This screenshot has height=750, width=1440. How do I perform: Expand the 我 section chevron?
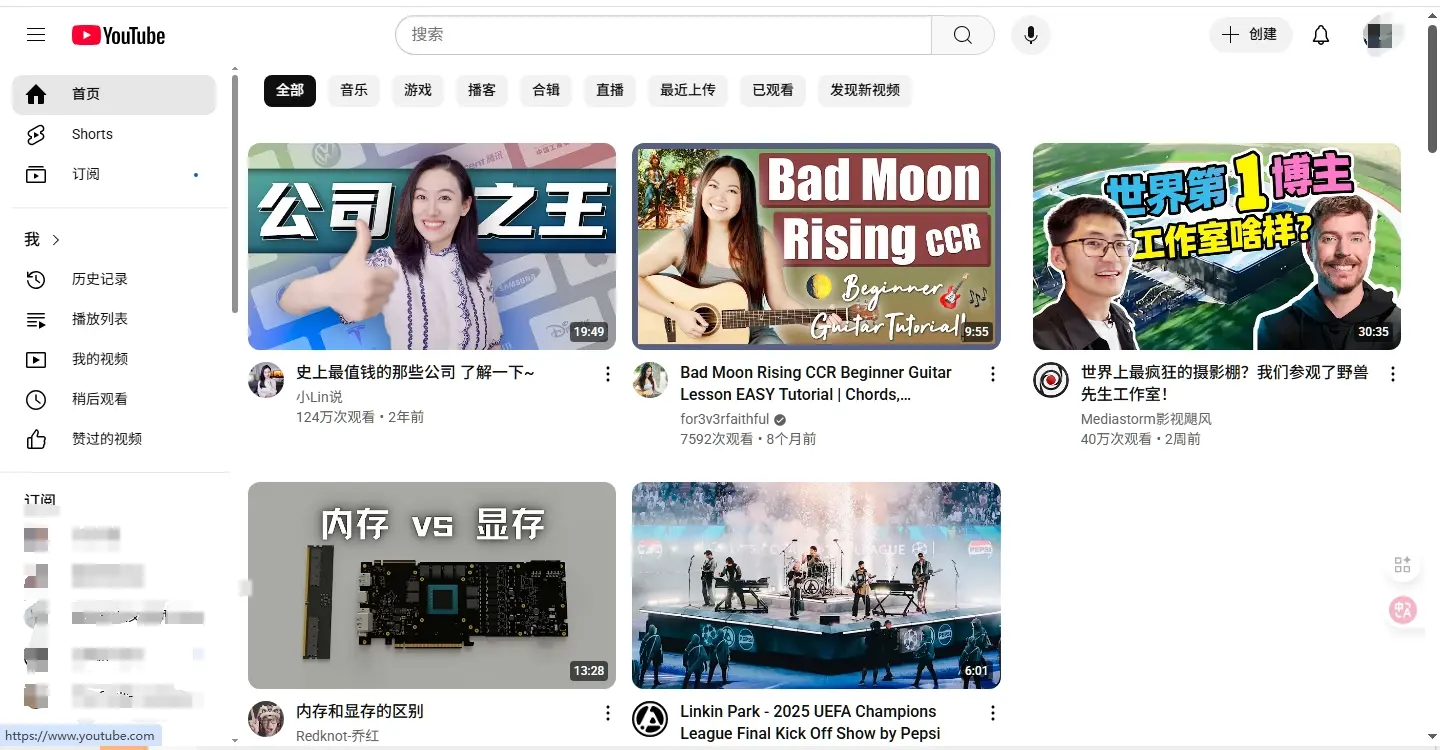click(56, 240)
